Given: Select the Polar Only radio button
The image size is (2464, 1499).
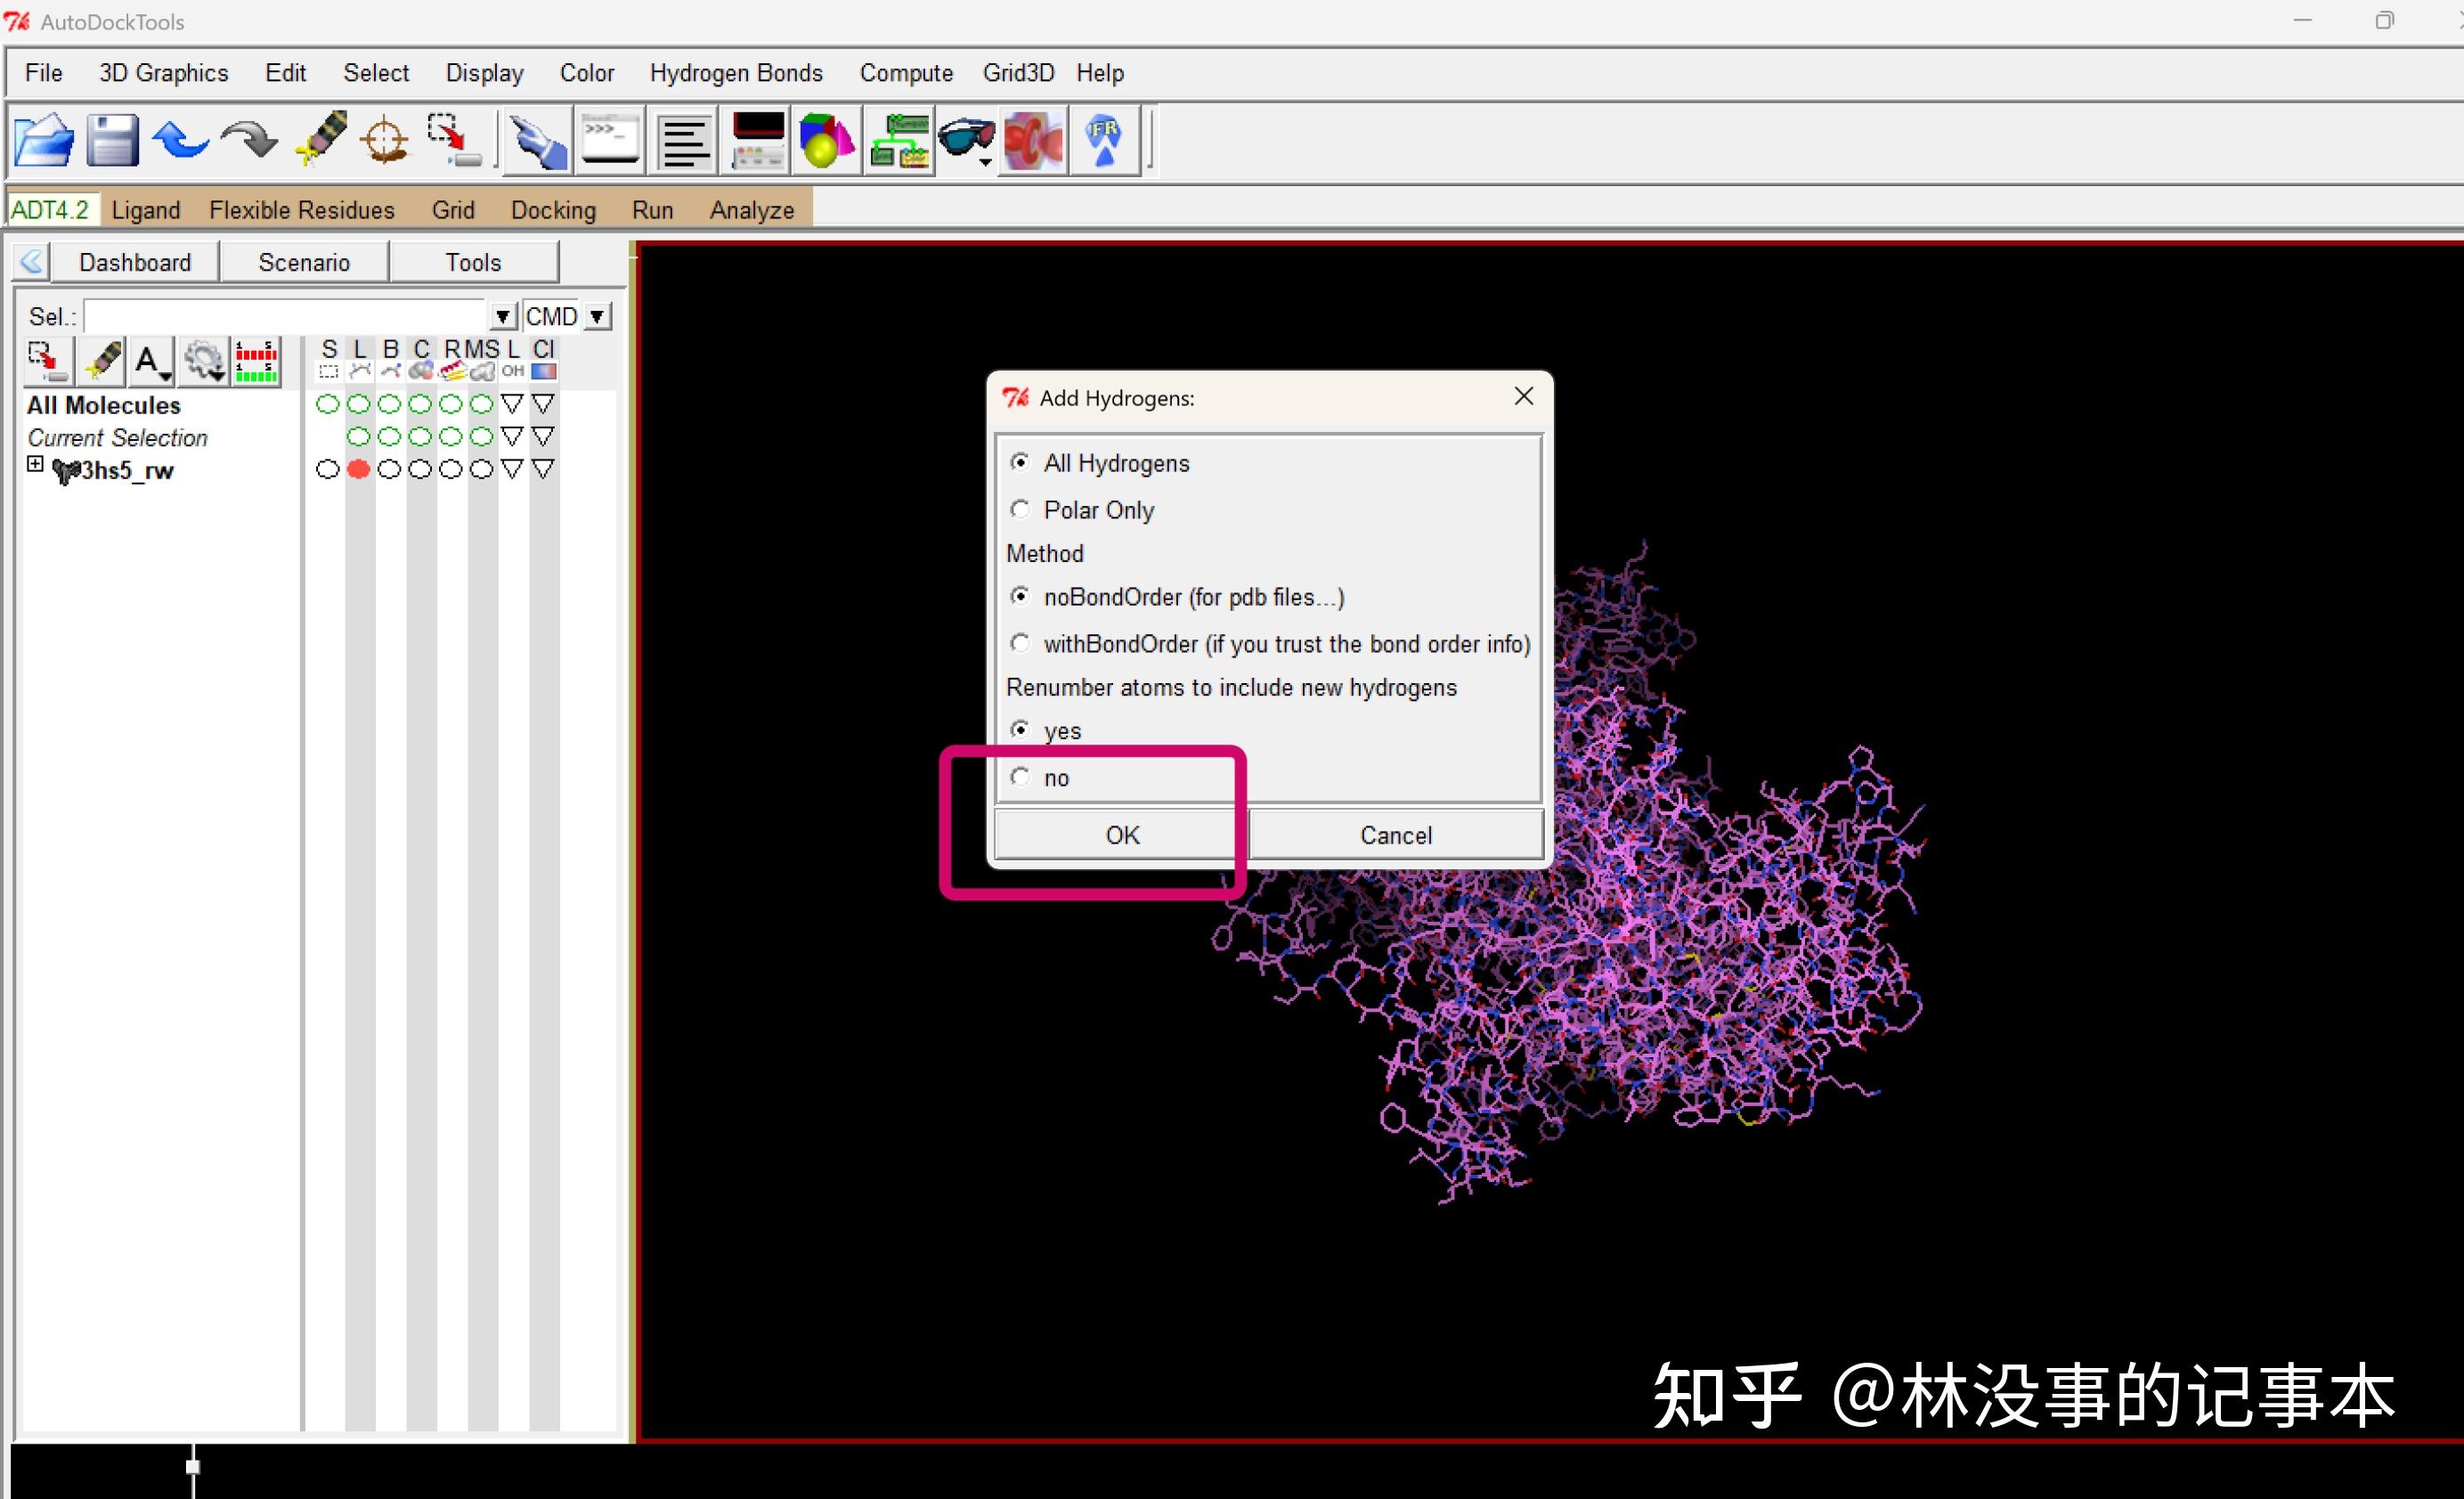Looking at the screenshot, I should pos(1020,510).
